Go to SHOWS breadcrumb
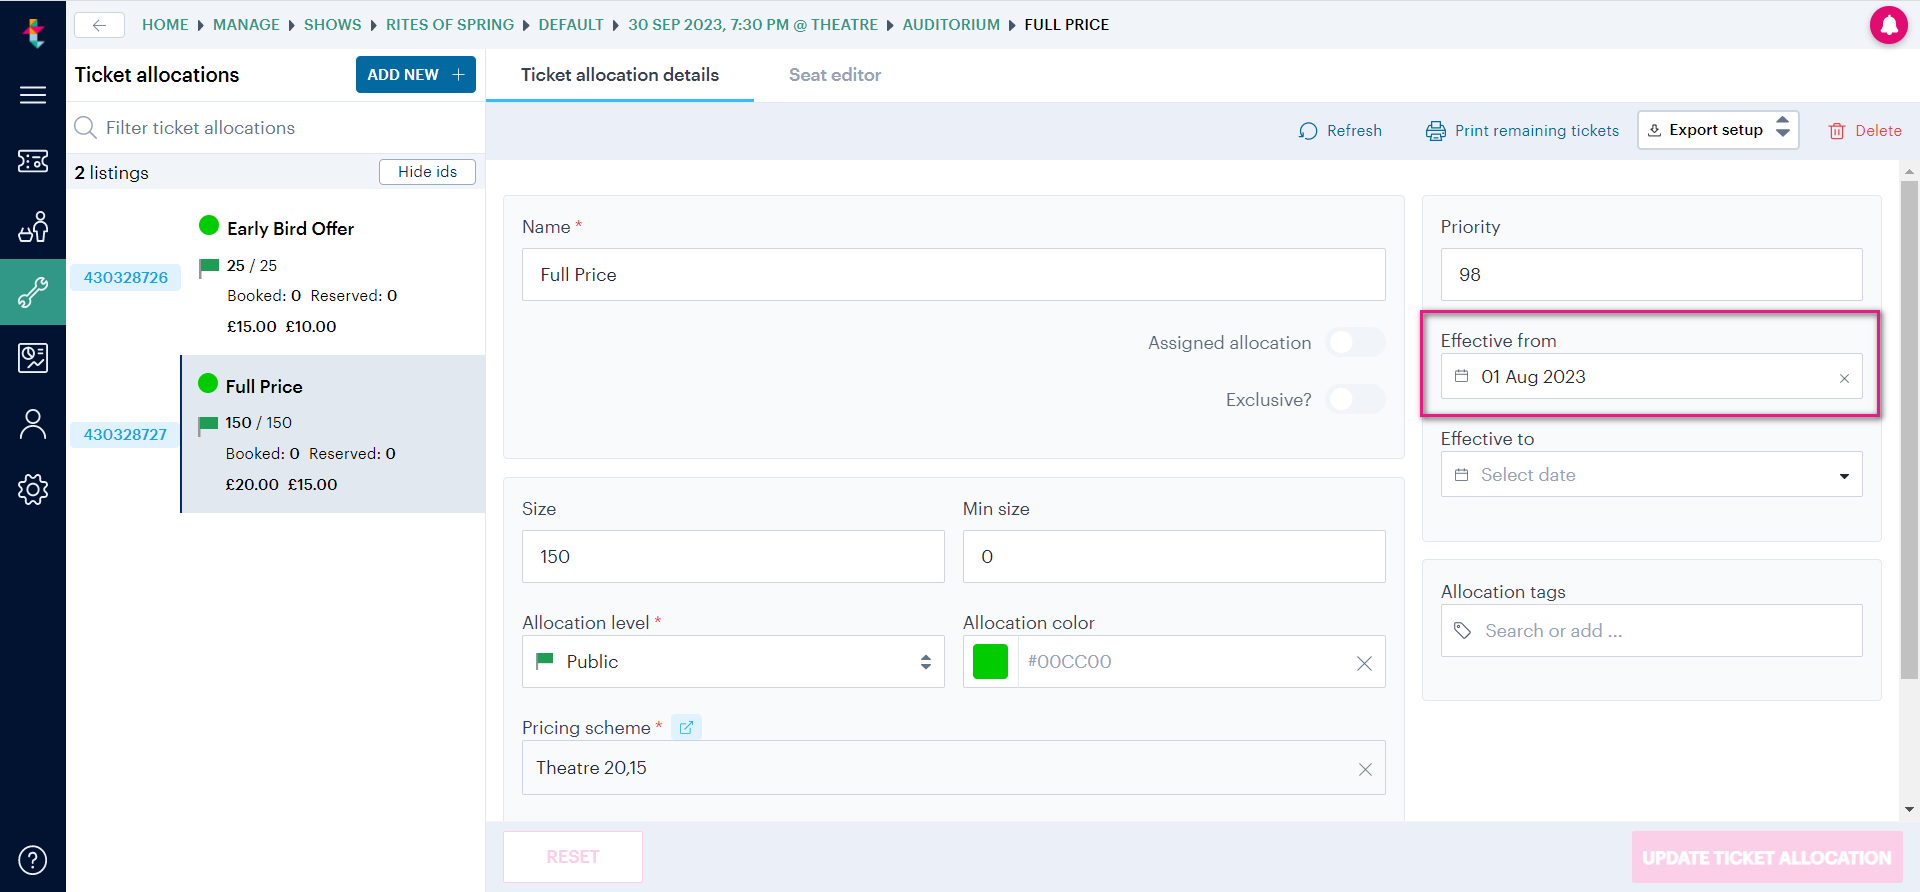The width and height of the screenshot is (1920, 892). [332, 25]
